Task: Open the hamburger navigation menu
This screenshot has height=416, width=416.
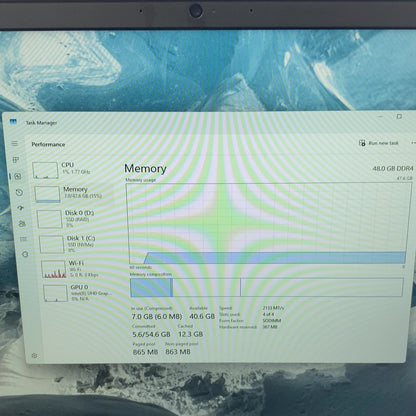Action: pos(14,143)
